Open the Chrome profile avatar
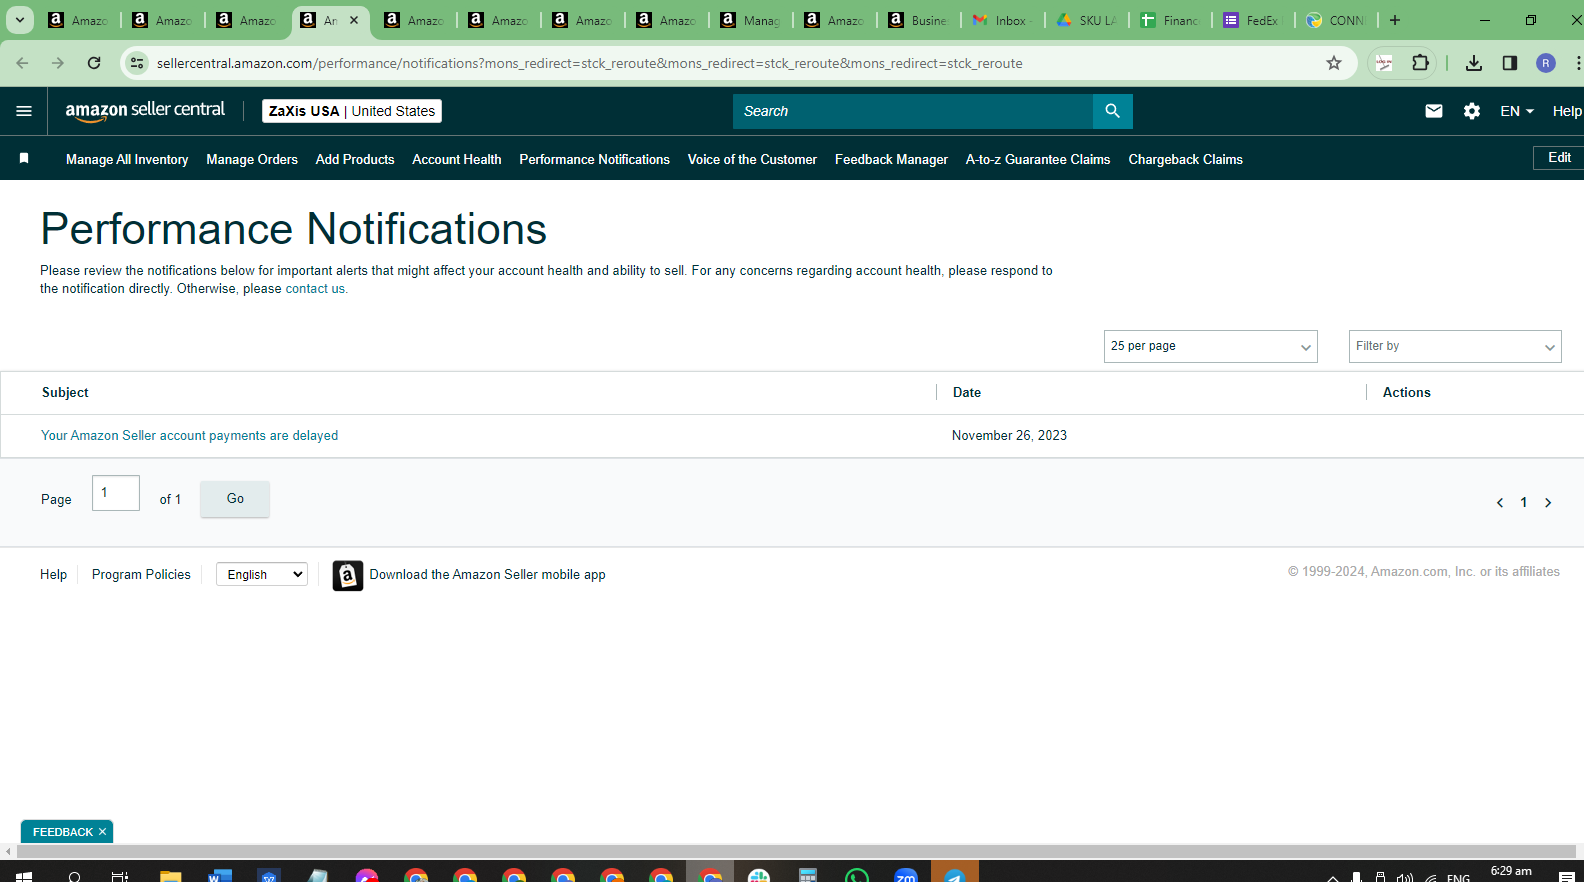The image size is (1584, 882). (1546, 63)
